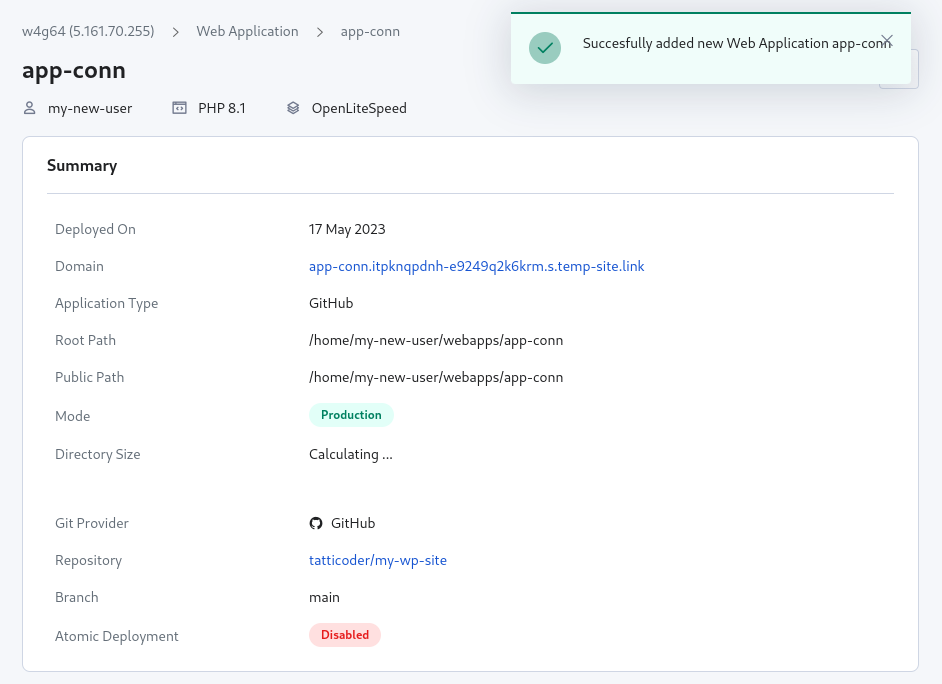Click the PHP 8.1 code window icon
The image size is (942, 684).
click(x=180, y=108)
